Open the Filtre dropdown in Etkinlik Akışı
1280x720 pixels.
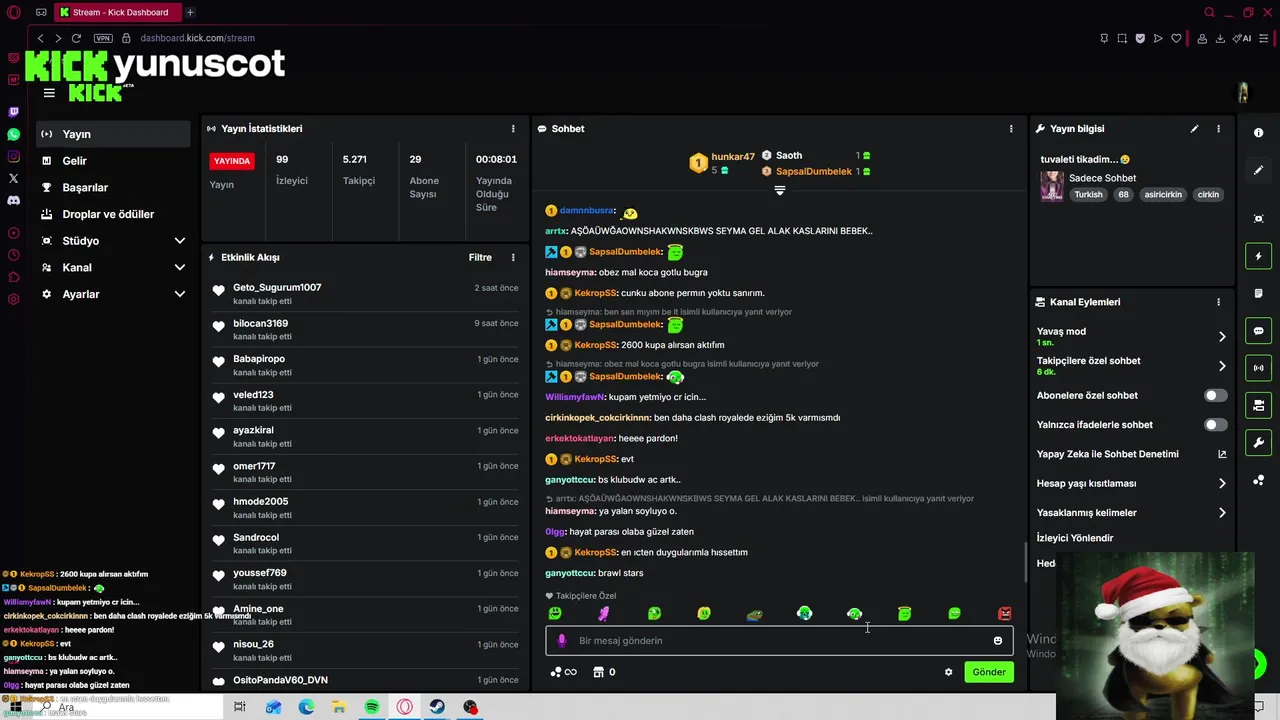click(480, 257)
